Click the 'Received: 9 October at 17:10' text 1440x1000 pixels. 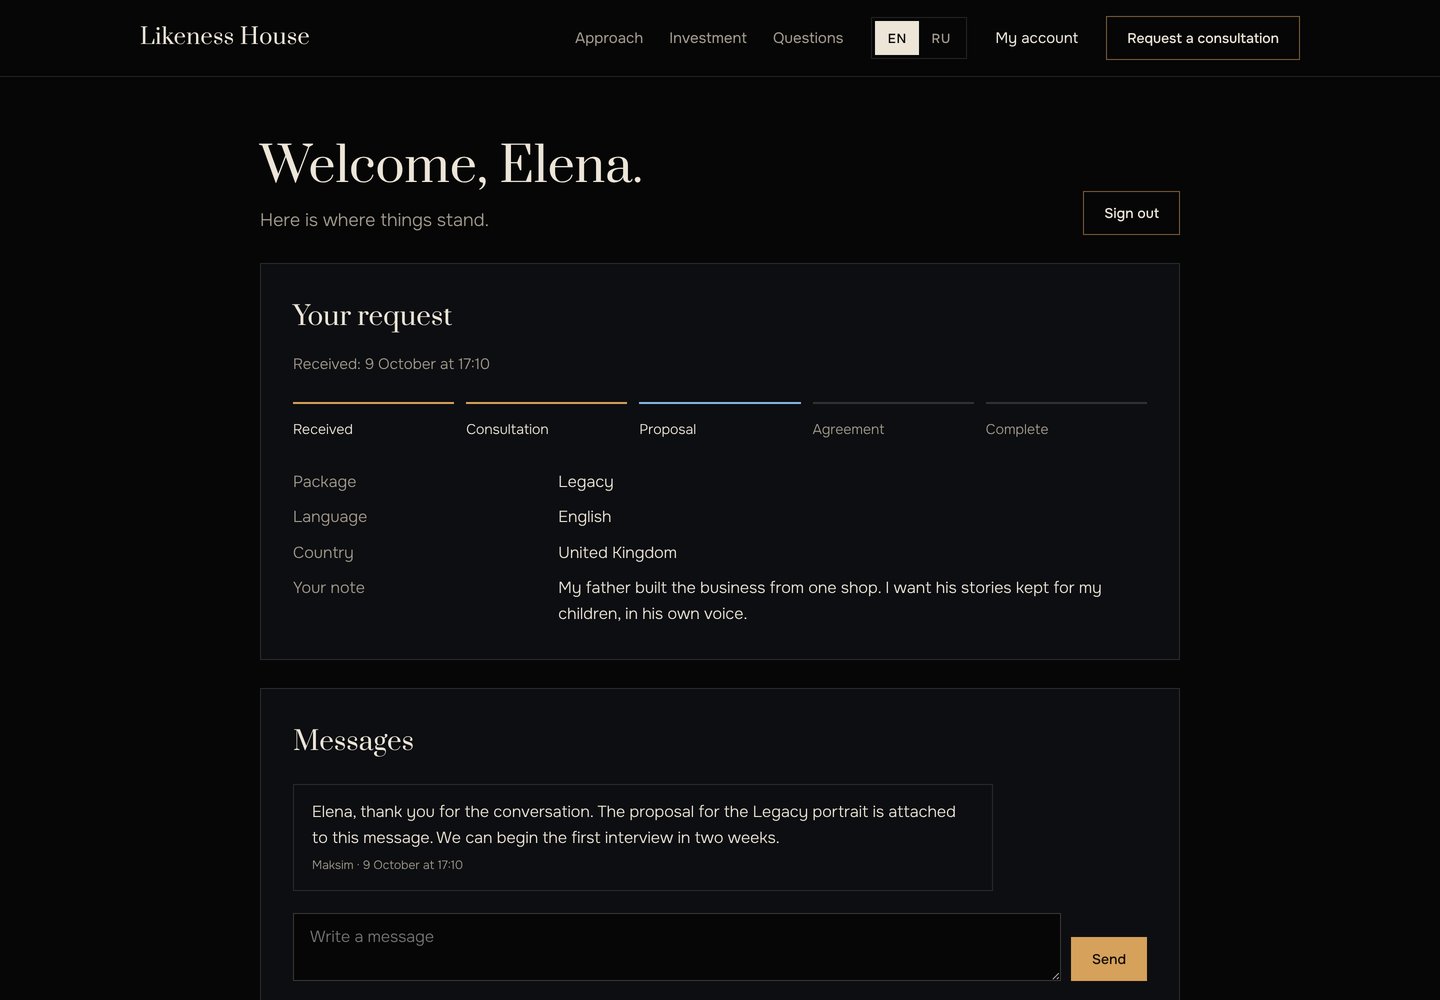click(x=391, y=364)
